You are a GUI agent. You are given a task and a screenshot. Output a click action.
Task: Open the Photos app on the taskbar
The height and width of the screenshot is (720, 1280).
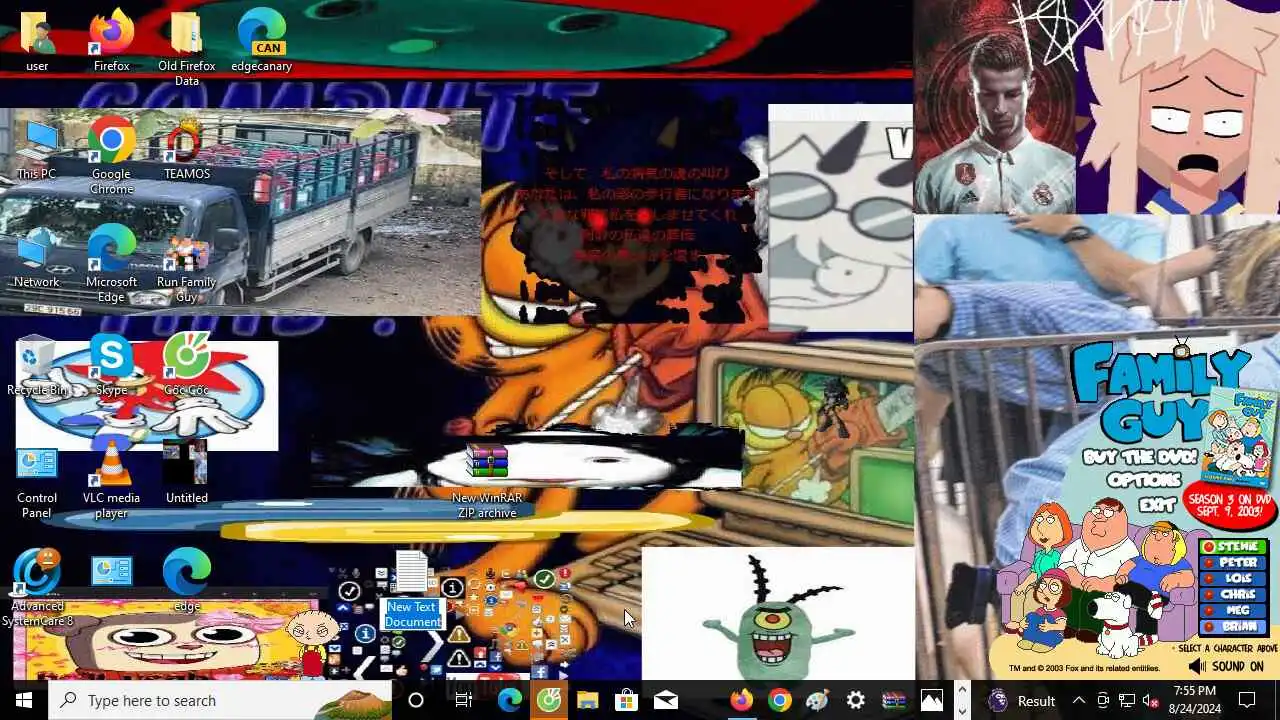[932, 700]
